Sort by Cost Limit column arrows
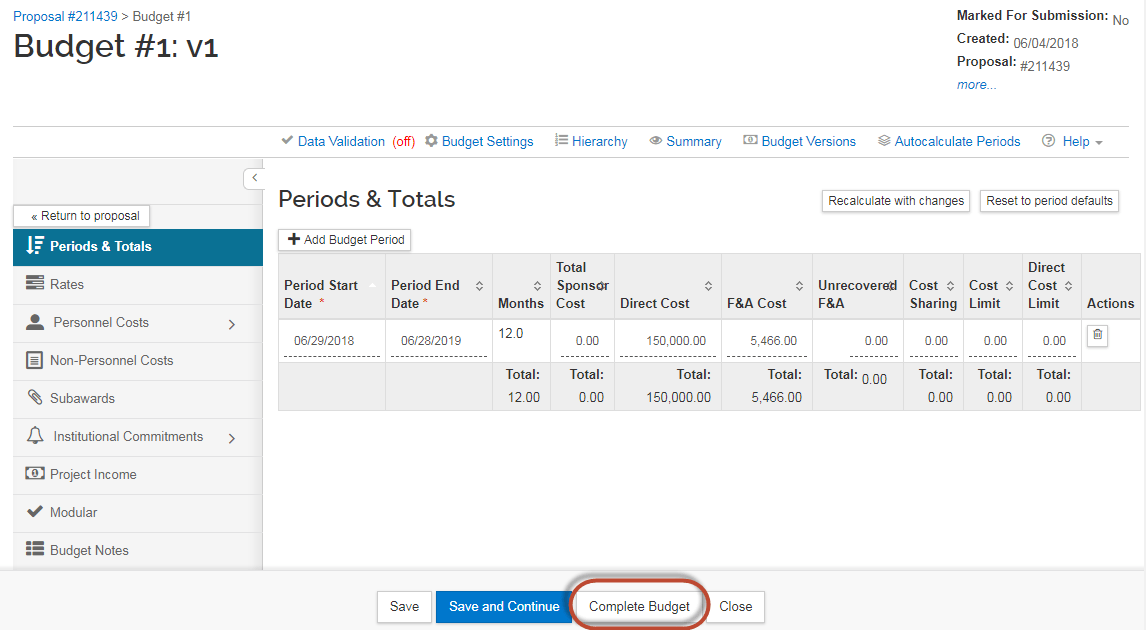Viewport: 1146px width, 630px height. [1009, 286]
